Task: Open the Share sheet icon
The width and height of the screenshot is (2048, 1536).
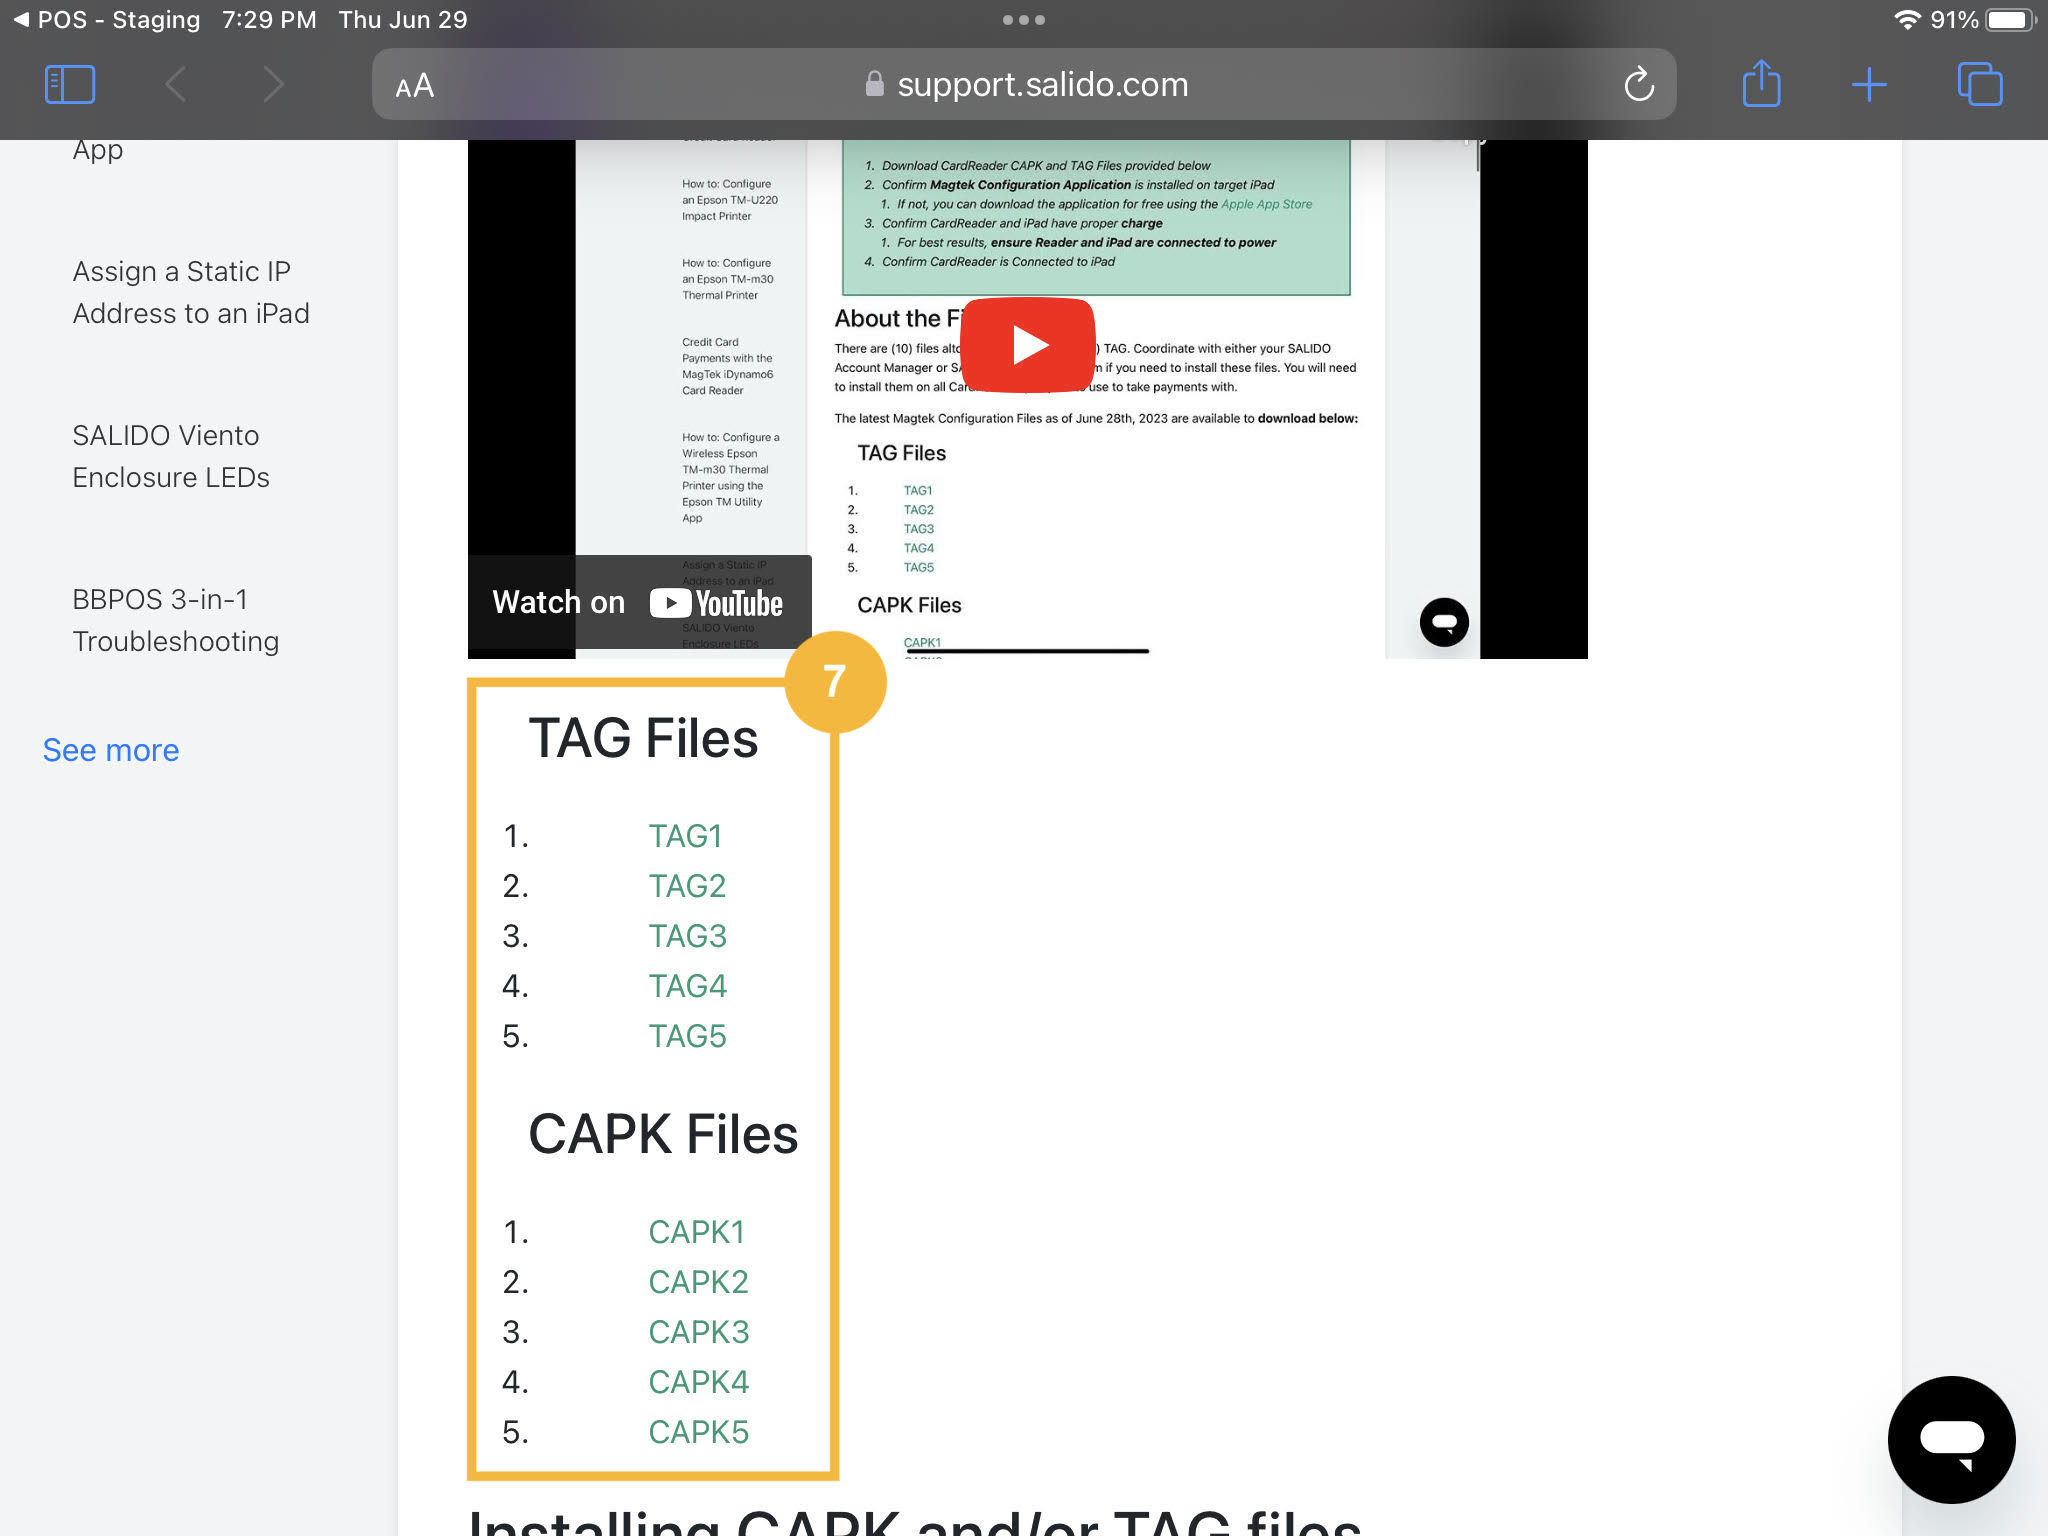Action: coord(1761,83)
